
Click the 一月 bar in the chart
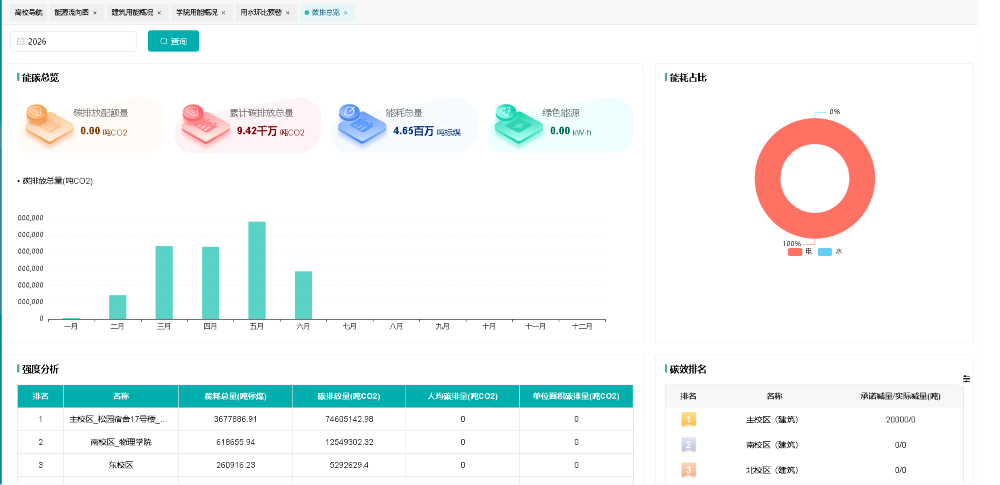[x=71, y=318]
